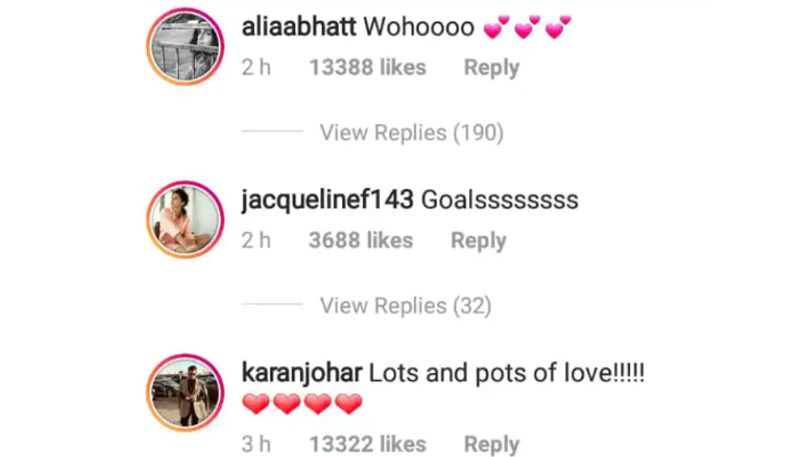Click the 'Lots and pots of love' comment text
The height and width of the screenshot is (457, 800).
coord(507,373)
